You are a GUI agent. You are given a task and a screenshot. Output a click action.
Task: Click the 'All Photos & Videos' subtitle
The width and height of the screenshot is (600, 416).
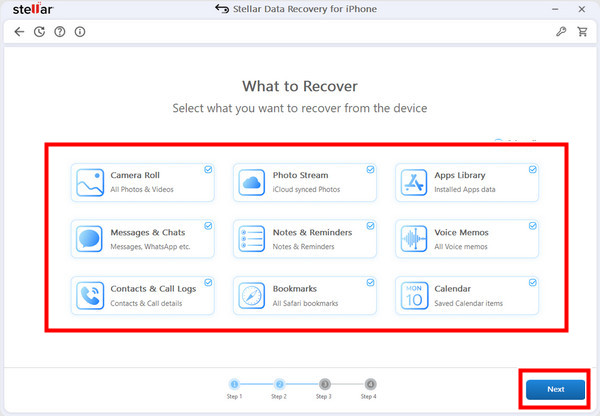click(142, 189)
